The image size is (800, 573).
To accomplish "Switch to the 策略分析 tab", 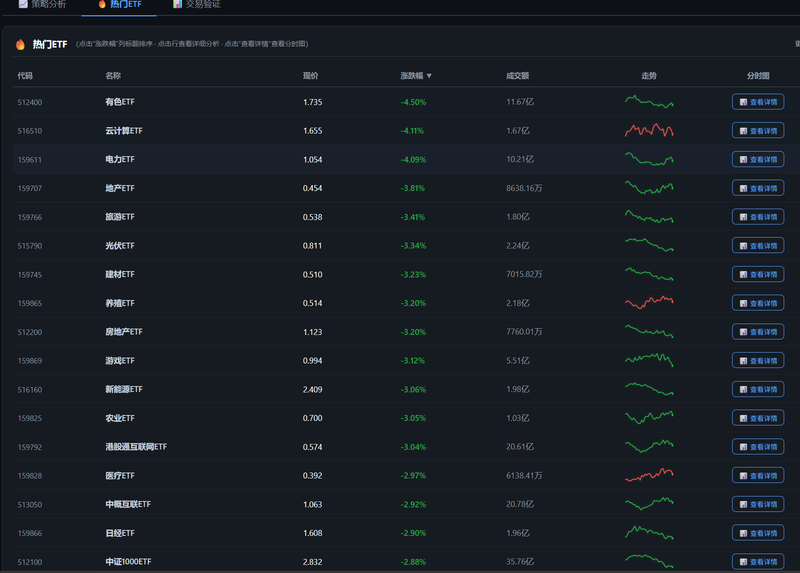I will pyautogui.click(x=43, y=4).
